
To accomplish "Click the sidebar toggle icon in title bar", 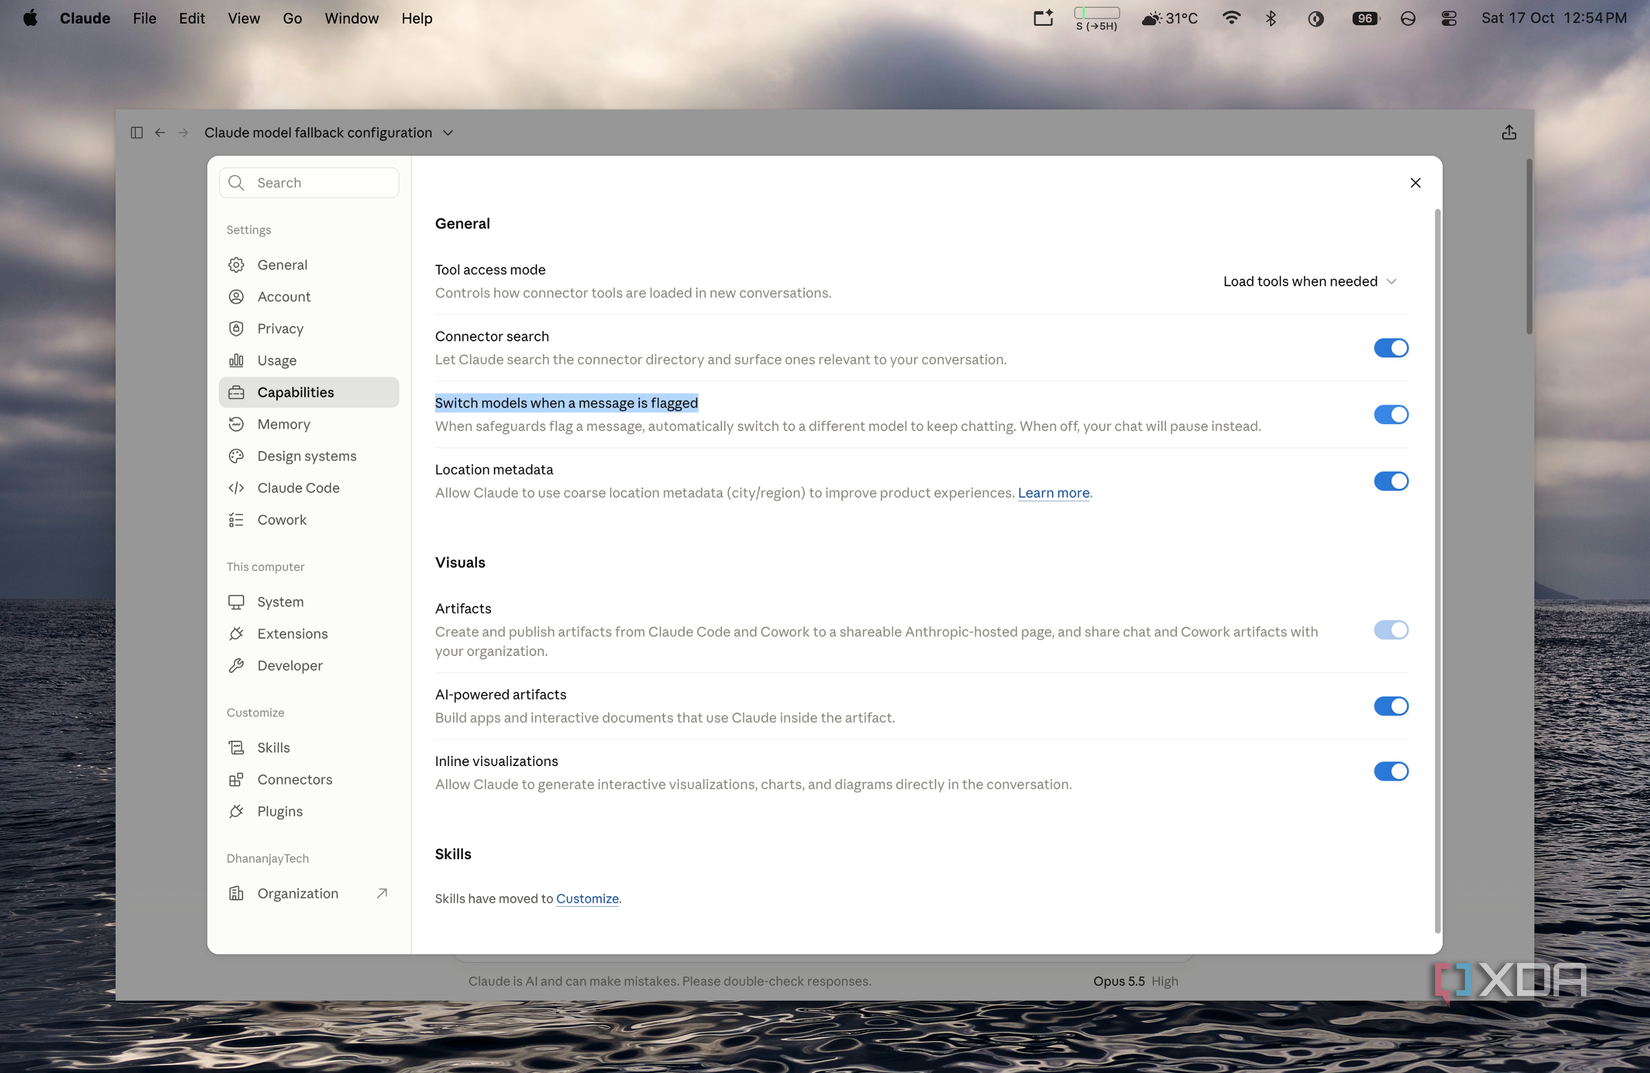I will pos(137,132).
